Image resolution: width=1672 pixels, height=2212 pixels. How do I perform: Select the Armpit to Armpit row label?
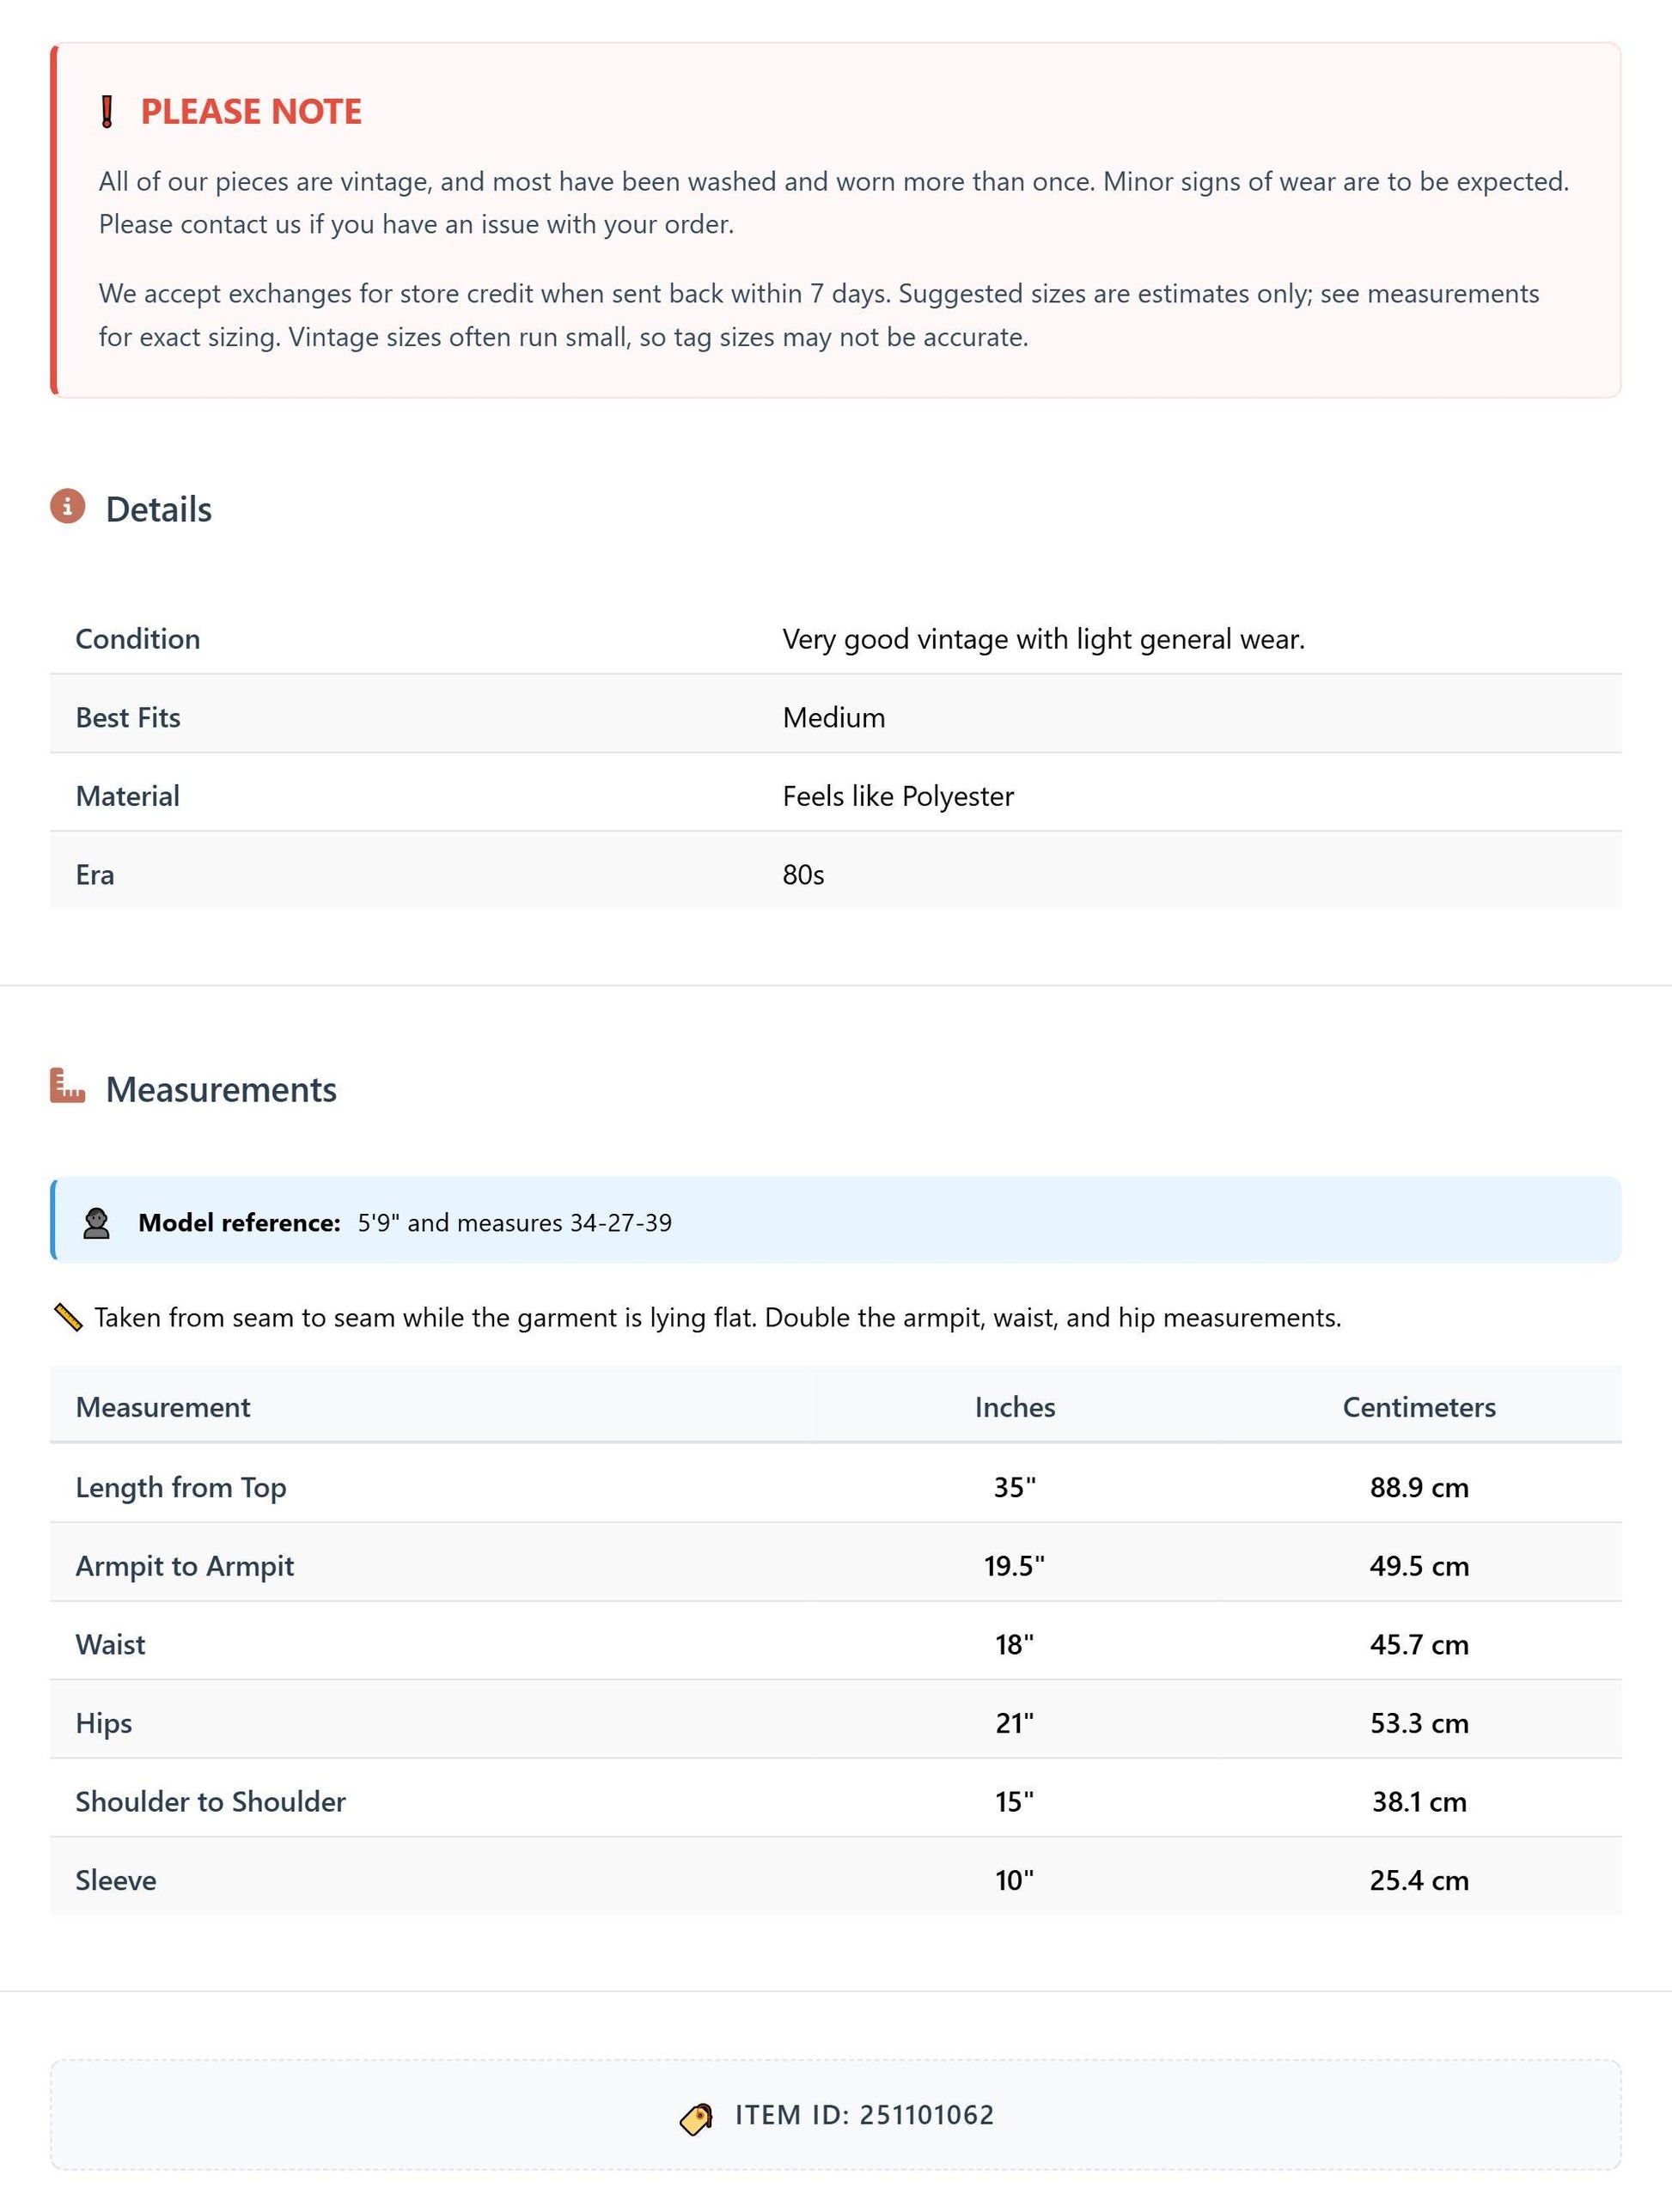coord(185,1567)
